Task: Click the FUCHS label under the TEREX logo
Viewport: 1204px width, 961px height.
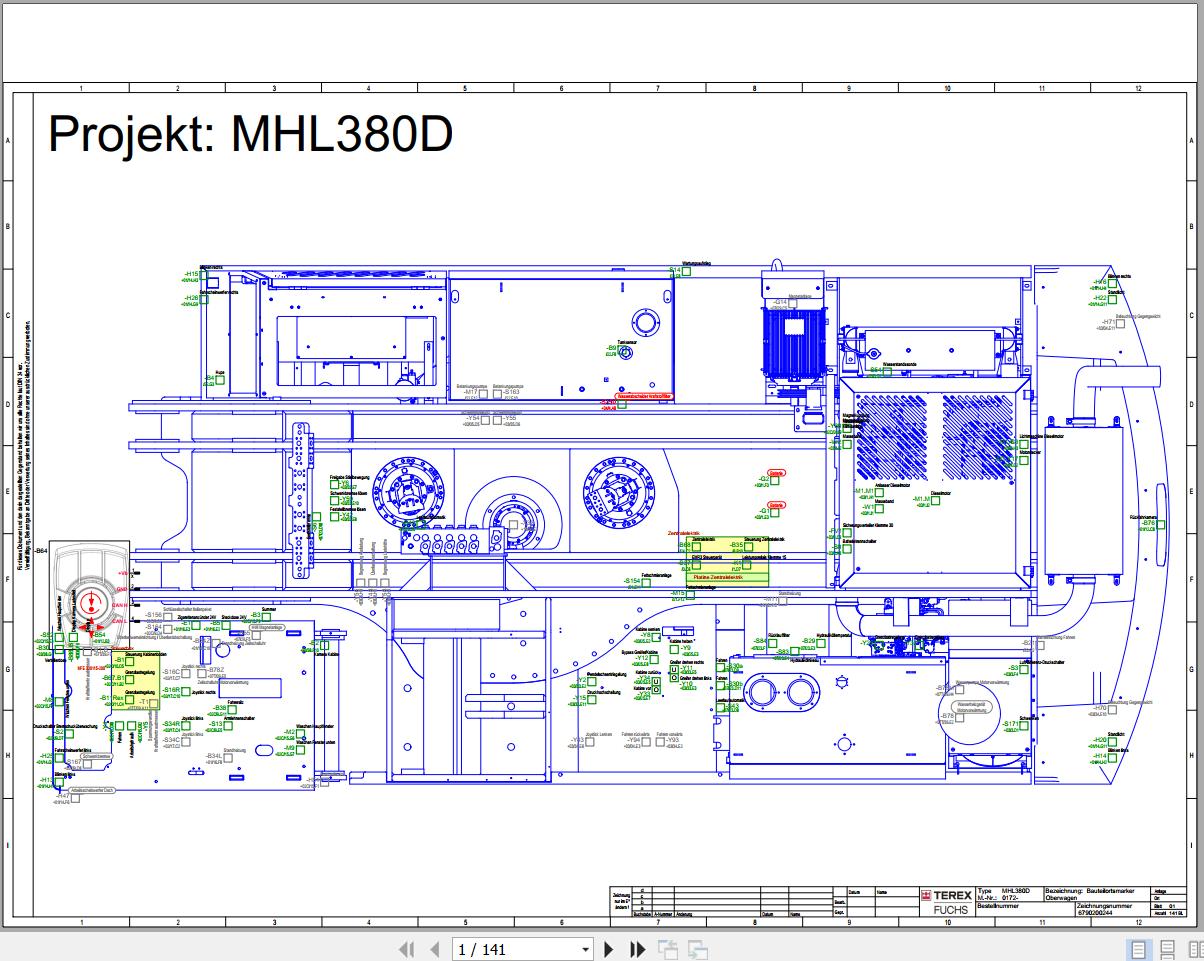Action: 949,911
